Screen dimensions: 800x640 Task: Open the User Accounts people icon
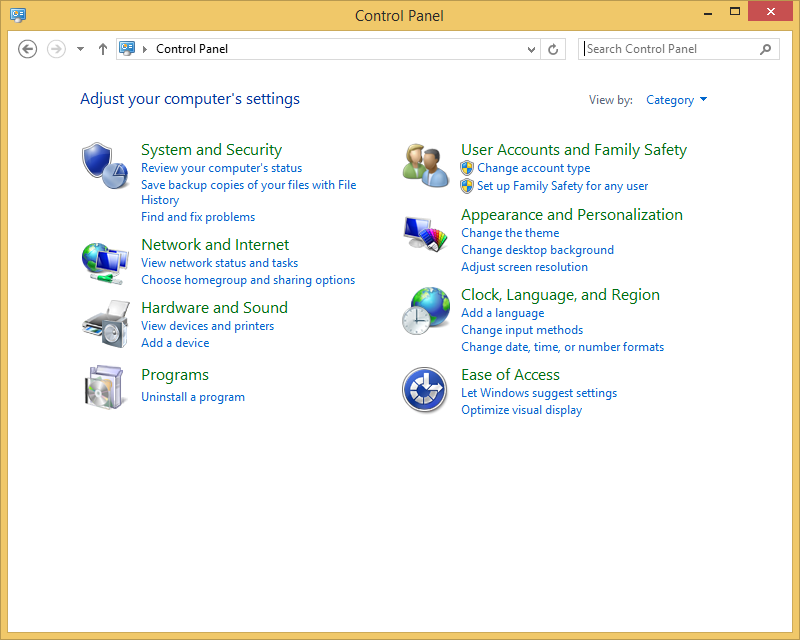pyautogui.click(x=426, y=165)
